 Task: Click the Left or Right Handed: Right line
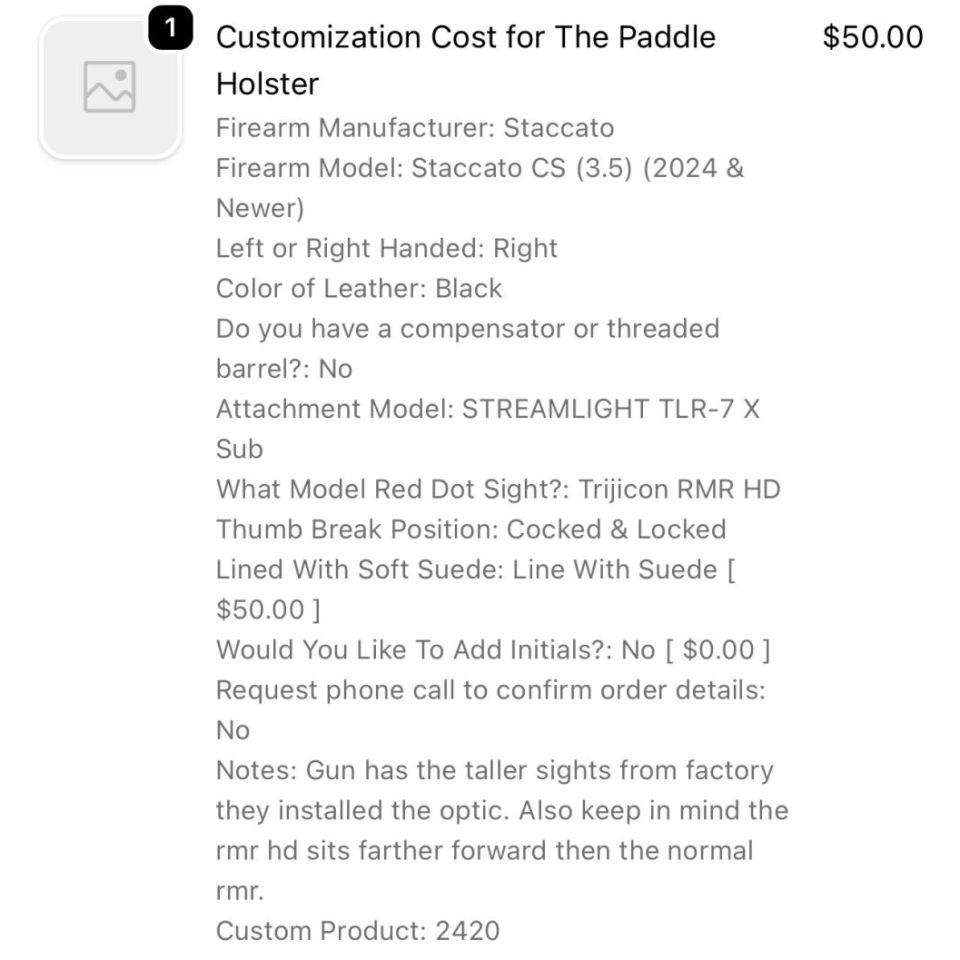coord(386,248)
